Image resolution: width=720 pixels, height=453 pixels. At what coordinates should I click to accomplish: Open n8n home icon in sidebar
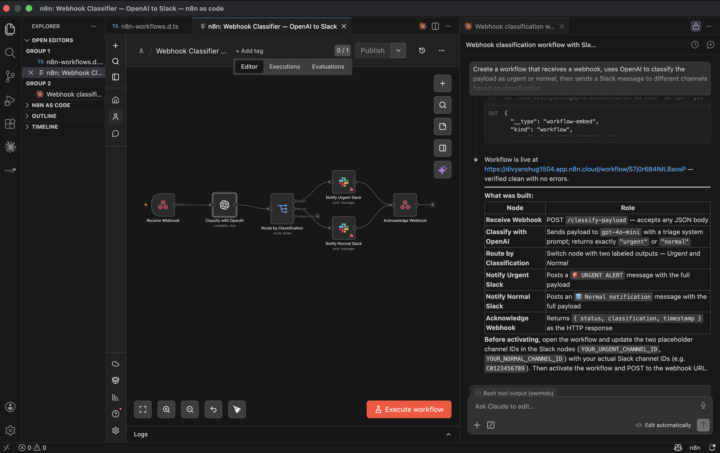(115, 100)
